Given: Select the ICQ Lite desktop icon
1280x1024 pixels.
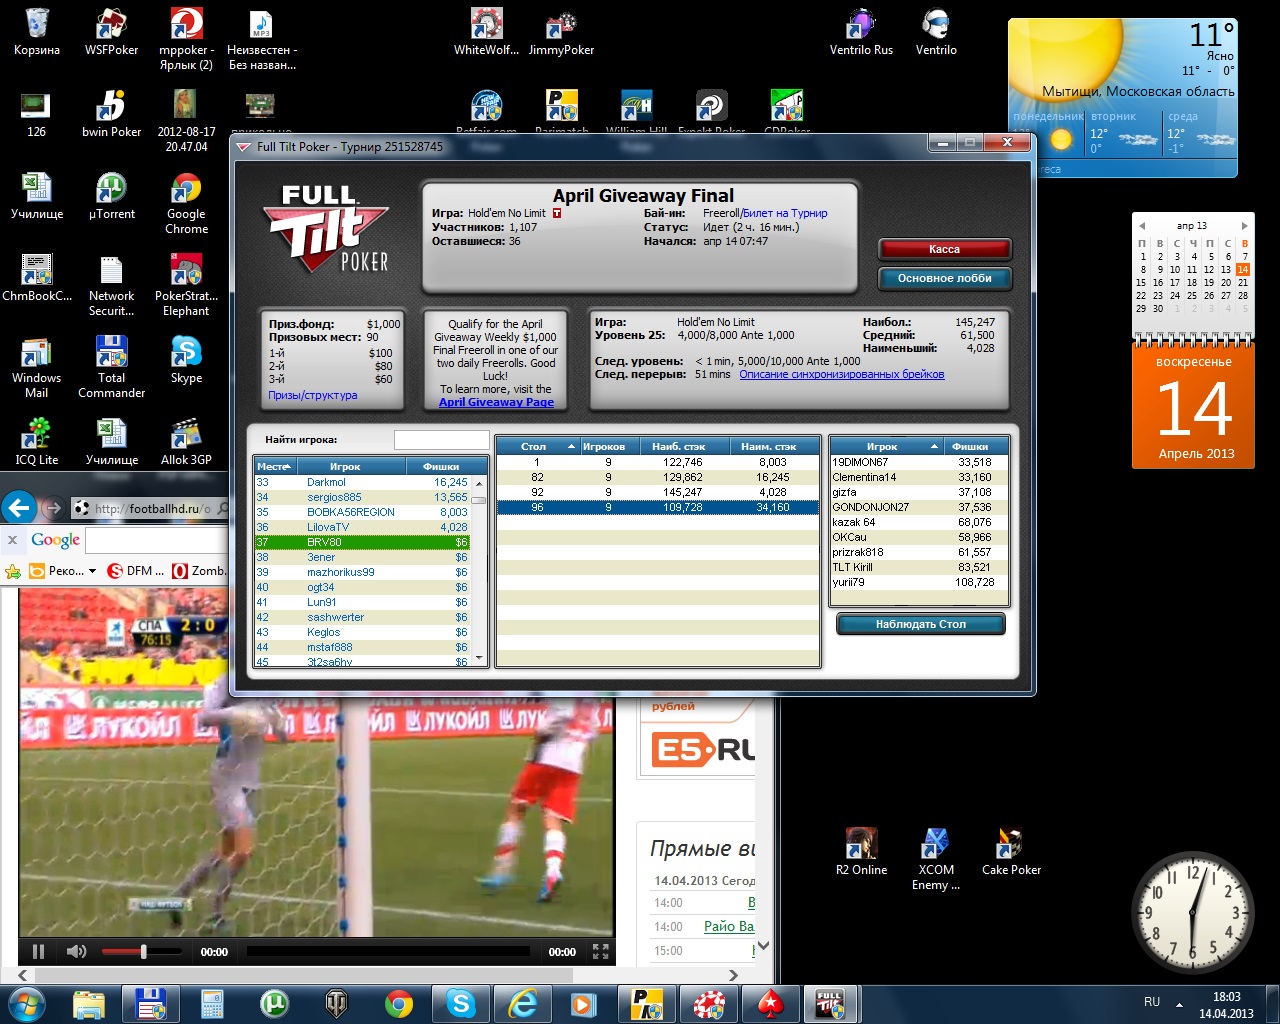Looking at the screenshot, I should pyautogui.click(x=37, y=442).
